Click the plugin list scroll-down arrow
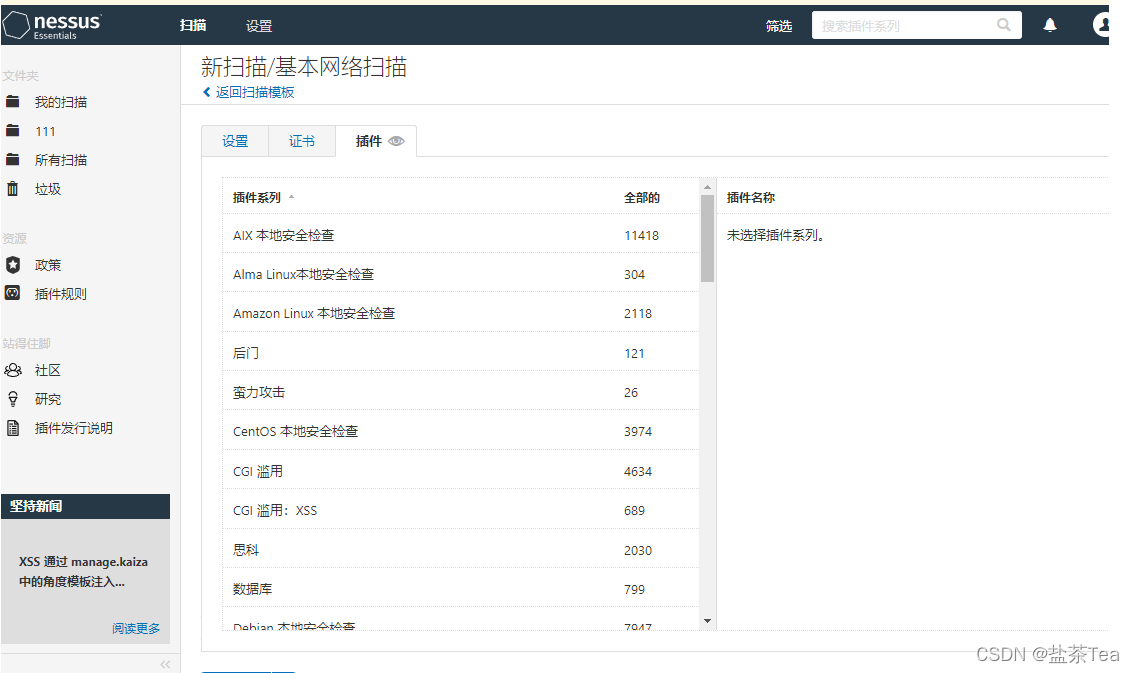1134x673 pixels. [707, 621]
